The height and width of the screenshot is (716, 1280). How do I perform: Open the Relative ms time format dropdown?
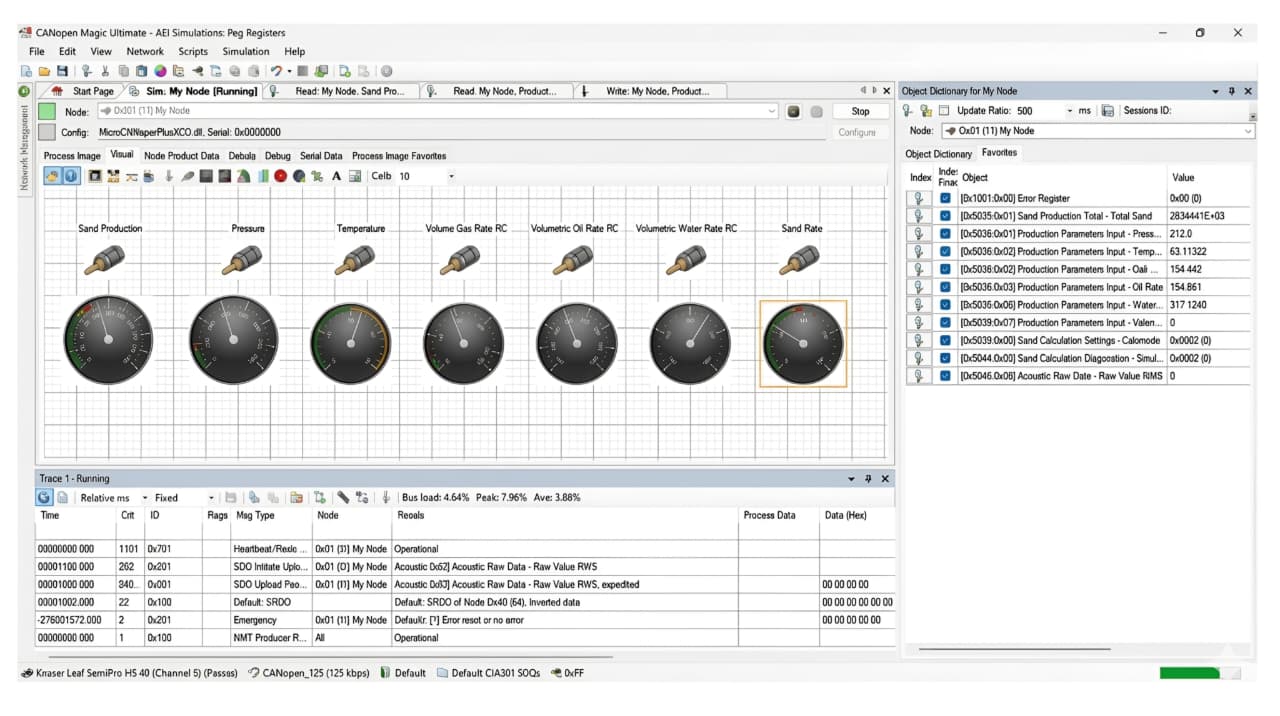tap(145, 497)
